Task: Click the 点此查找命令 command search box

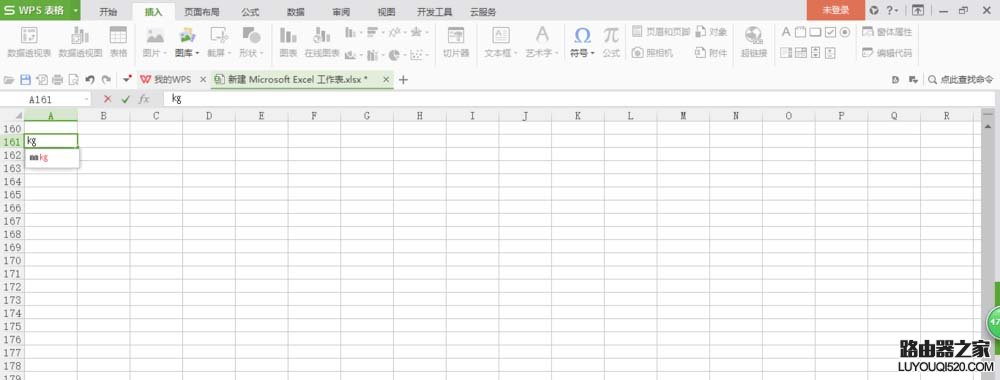Action: pos(960,80)
